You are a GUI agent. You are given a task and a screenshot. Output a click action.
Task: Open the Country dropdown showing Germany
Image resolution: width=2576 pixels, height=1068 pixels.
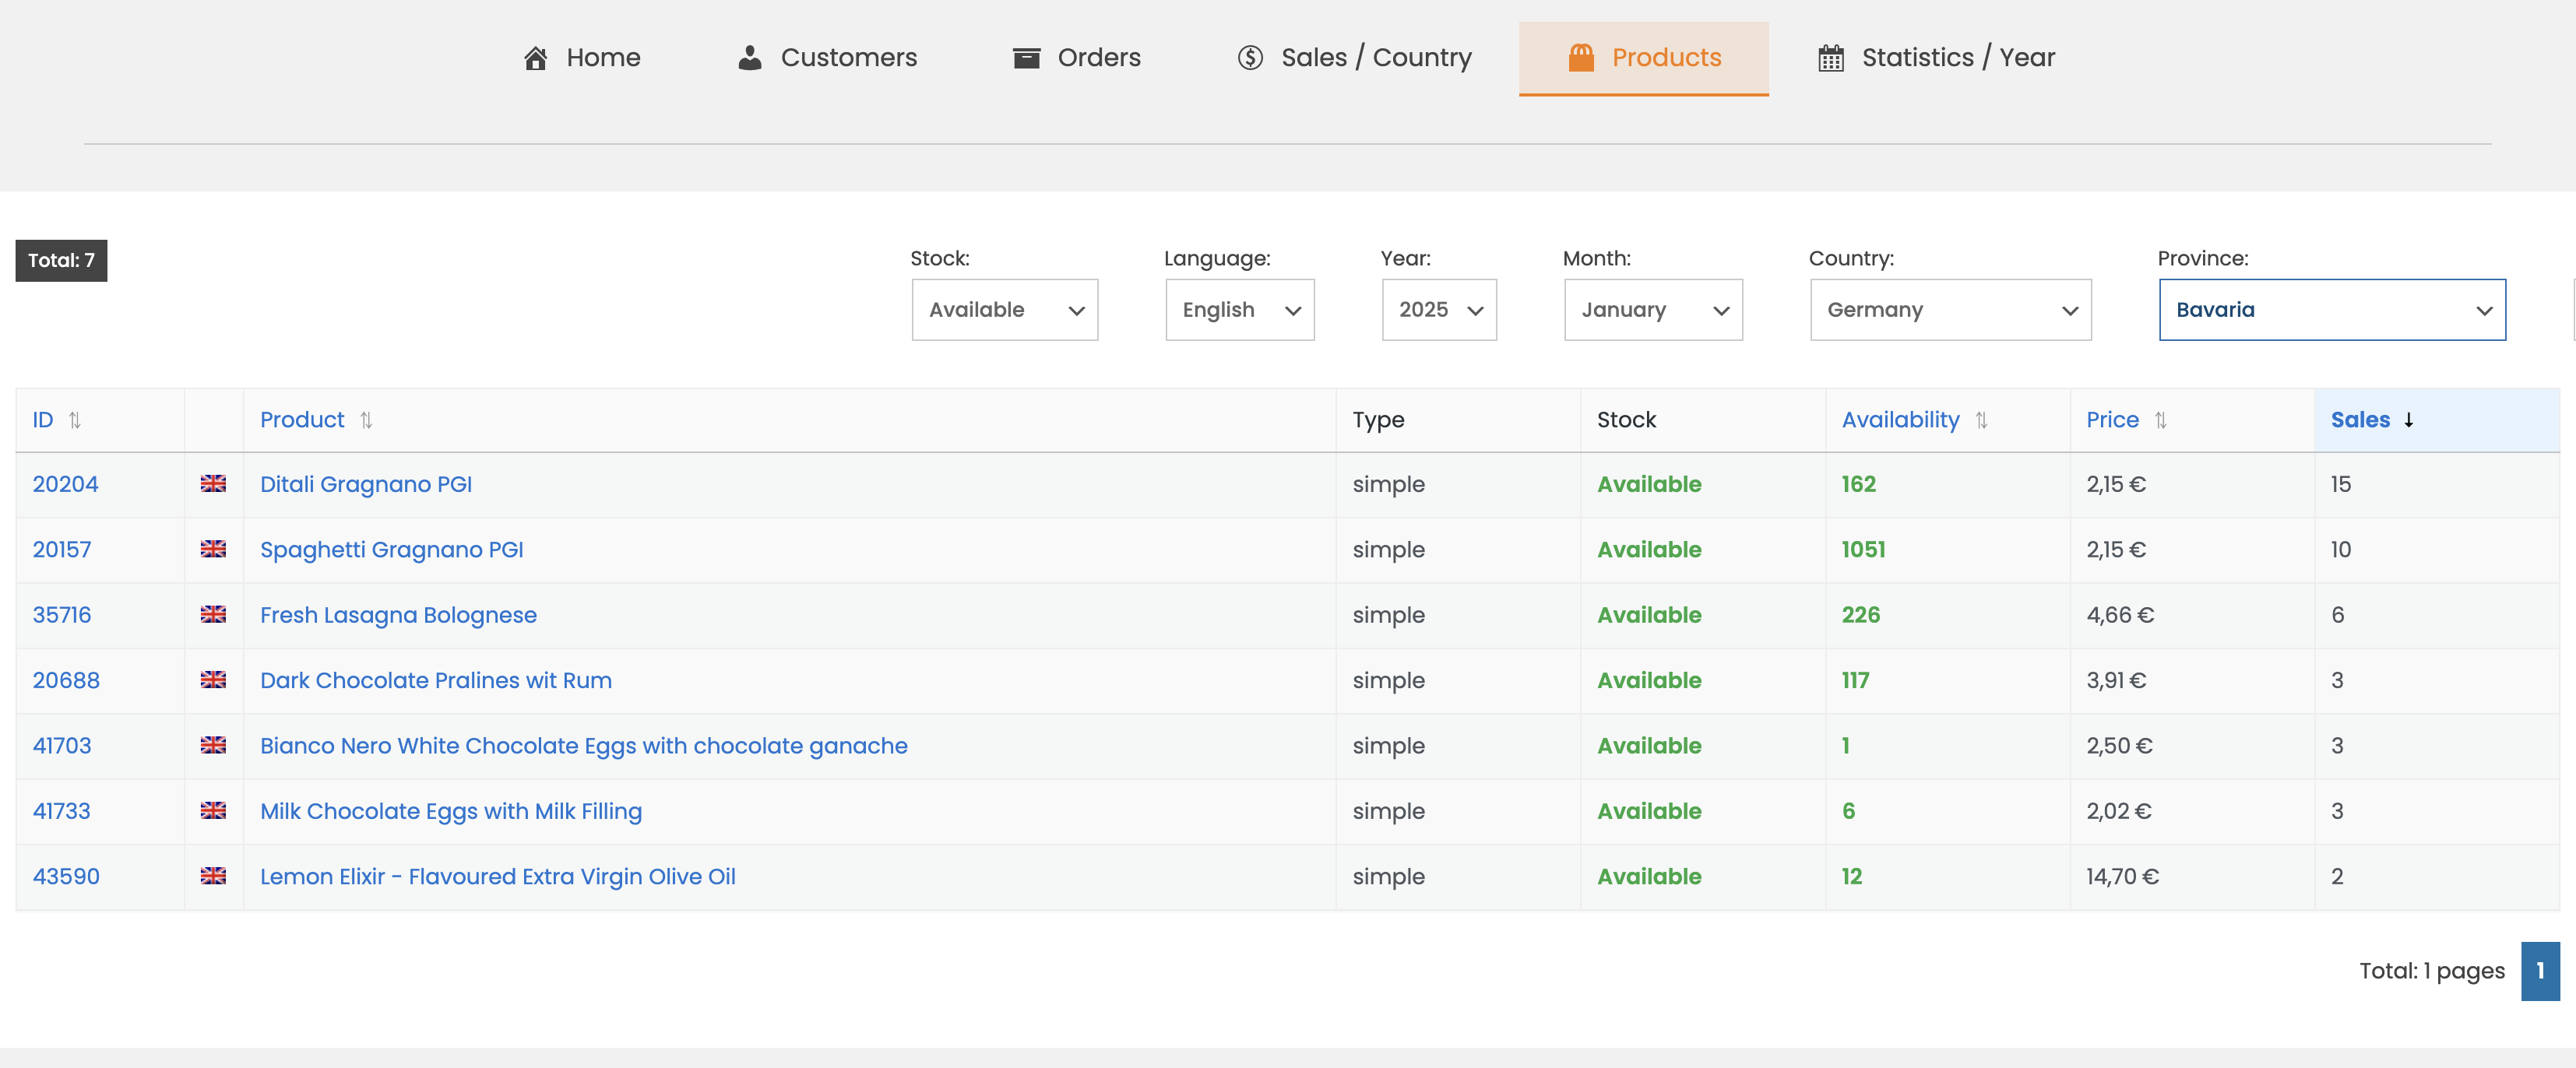[x=1950, y=310]
